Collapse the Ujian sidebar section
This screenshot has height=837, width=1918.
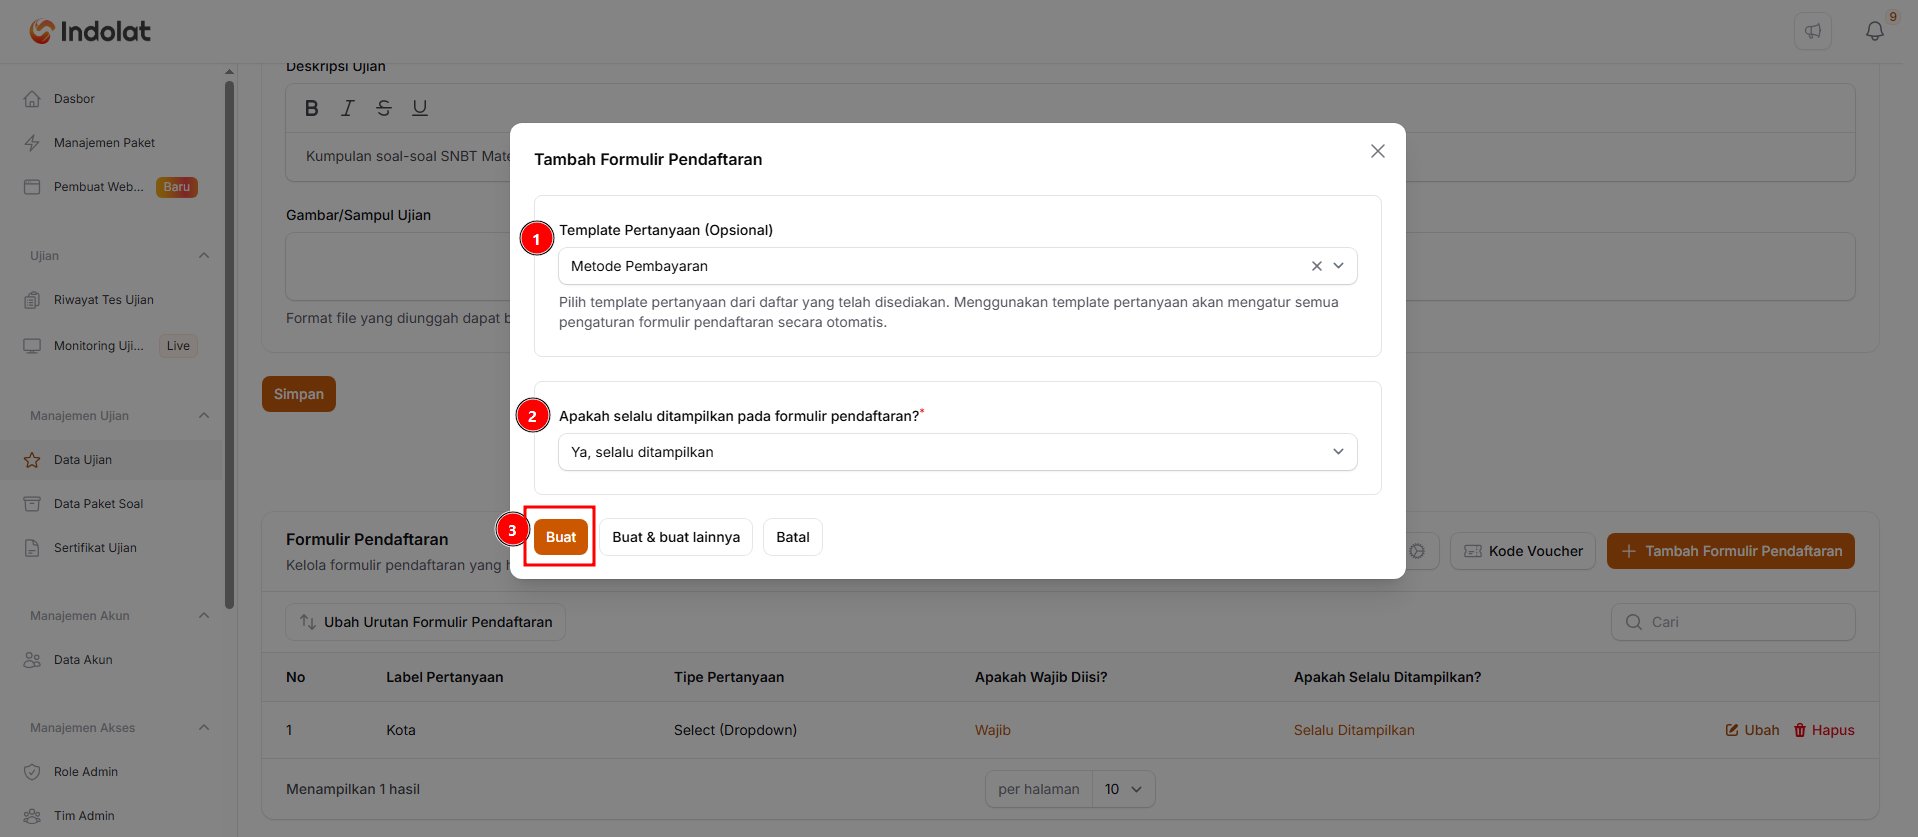coord(204,256)
